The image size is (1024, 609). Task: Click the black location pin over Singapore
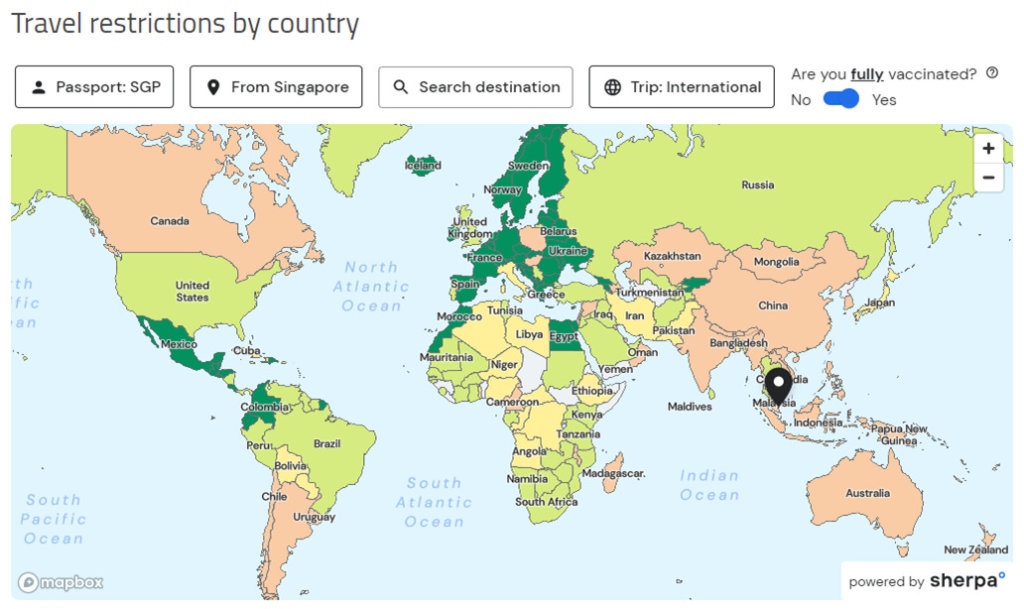point(778,386)
